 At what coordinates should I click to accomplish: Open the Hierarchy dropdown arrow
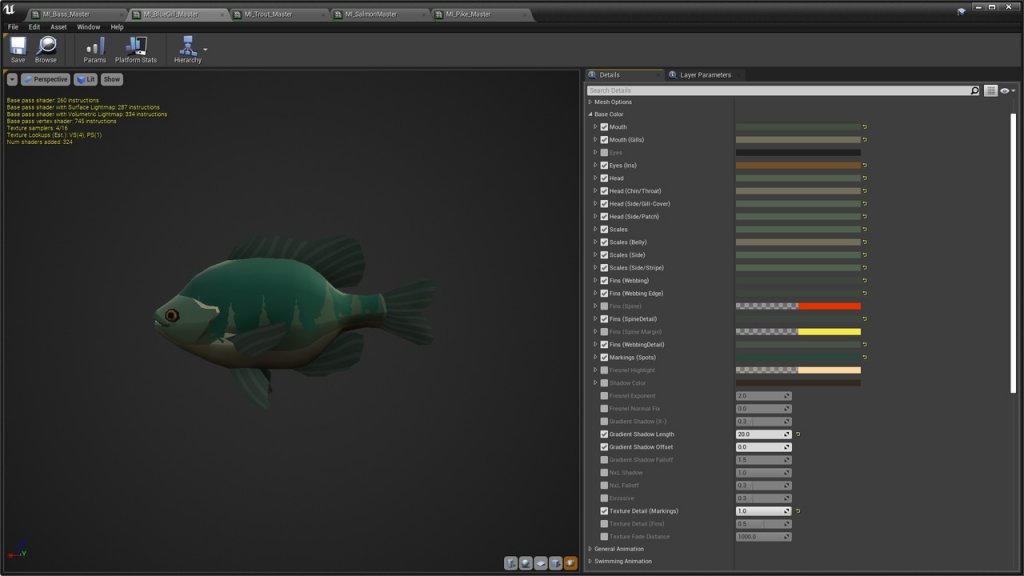point(205,49)
